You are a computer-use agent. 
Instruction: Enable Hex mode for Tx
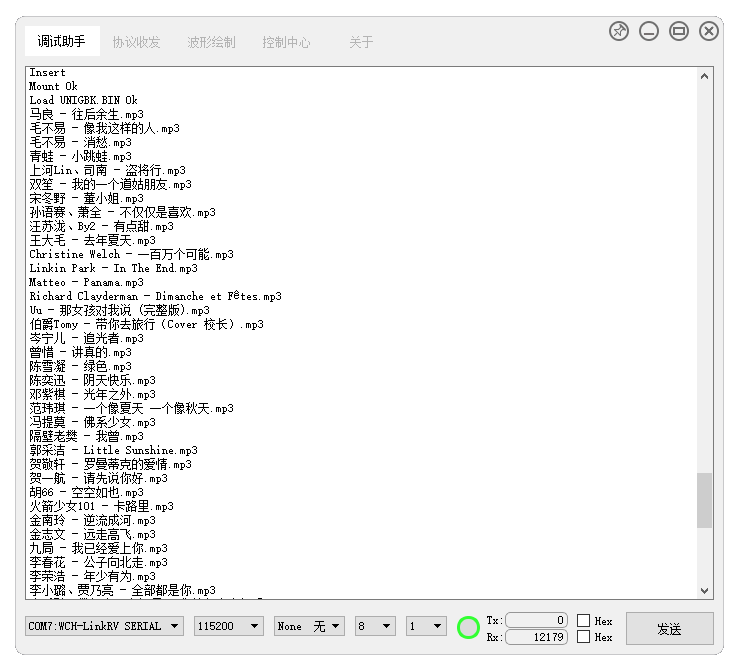(583, 621)
